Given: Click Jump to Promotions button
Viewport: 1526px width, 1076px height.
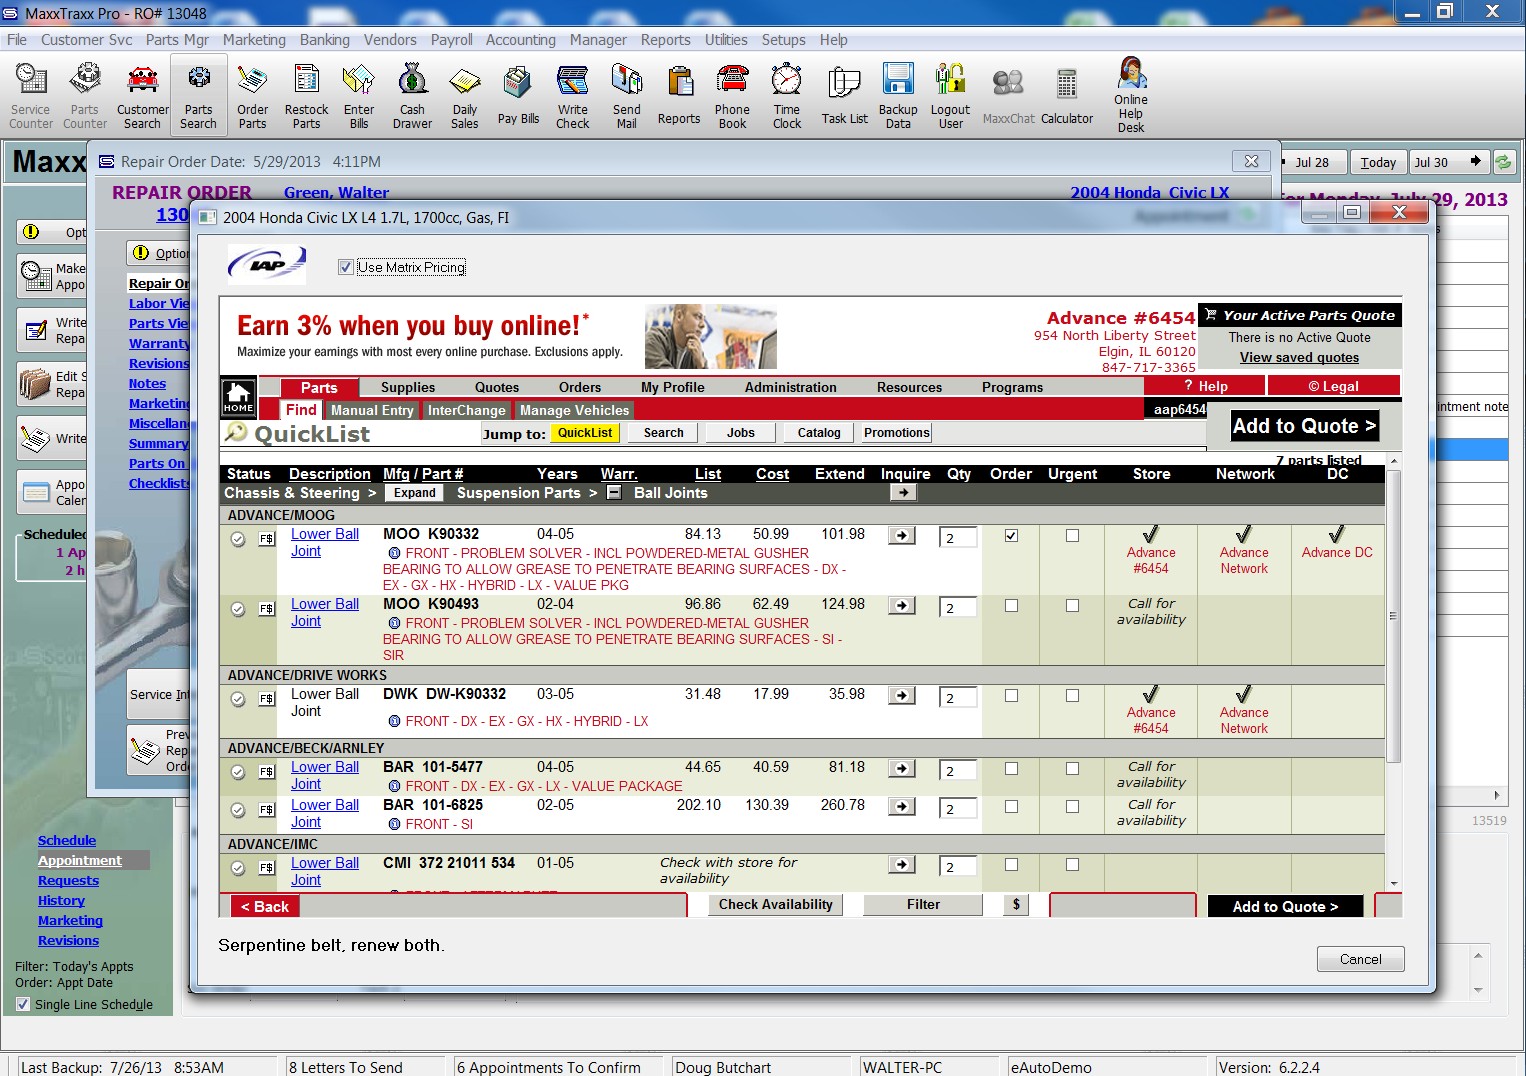Looking at the screenshot, I should (896, 433).
